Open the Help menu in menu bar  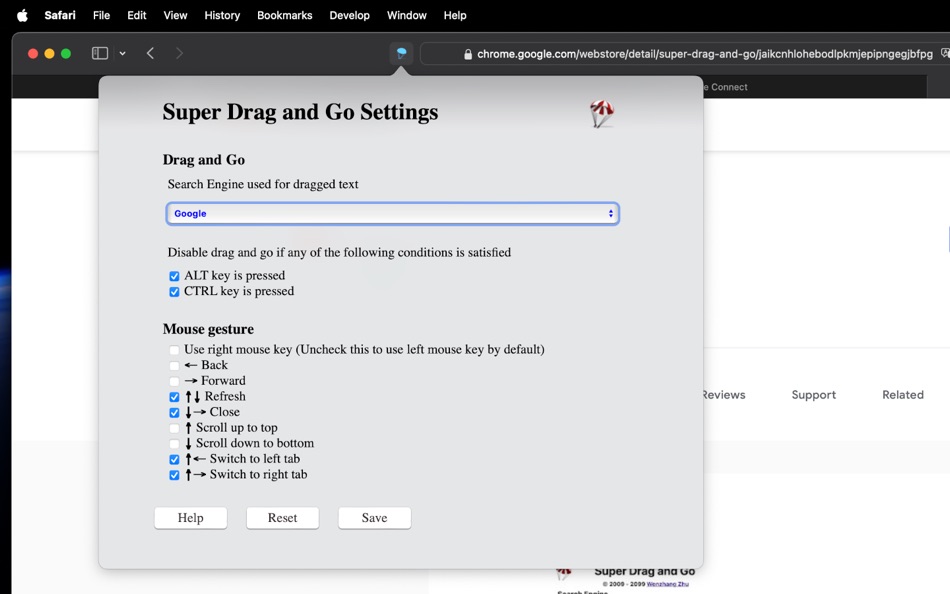(x=455, y=15)
